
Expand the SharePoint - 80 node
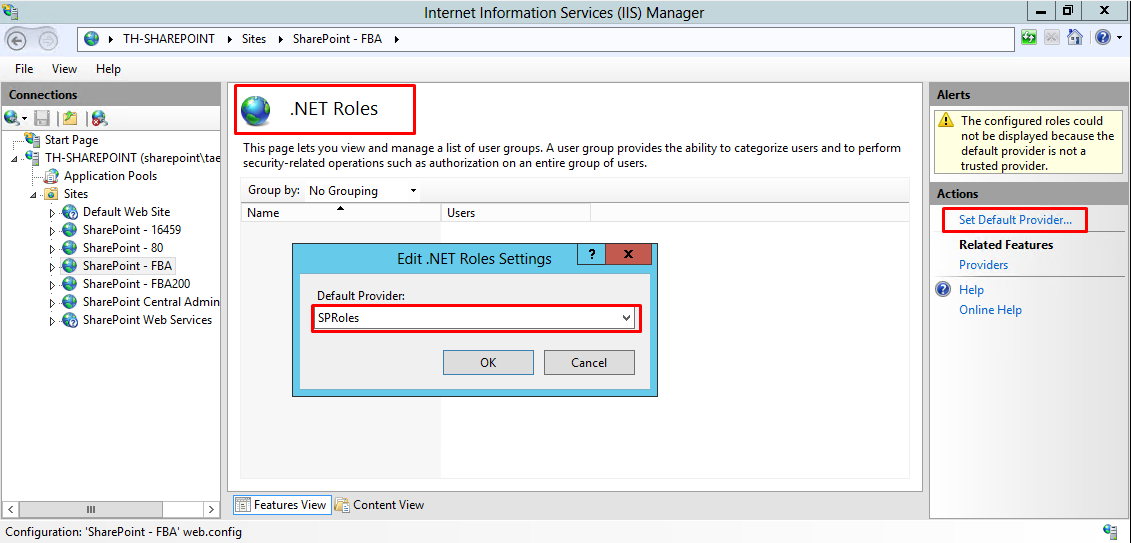pos(52,249)
